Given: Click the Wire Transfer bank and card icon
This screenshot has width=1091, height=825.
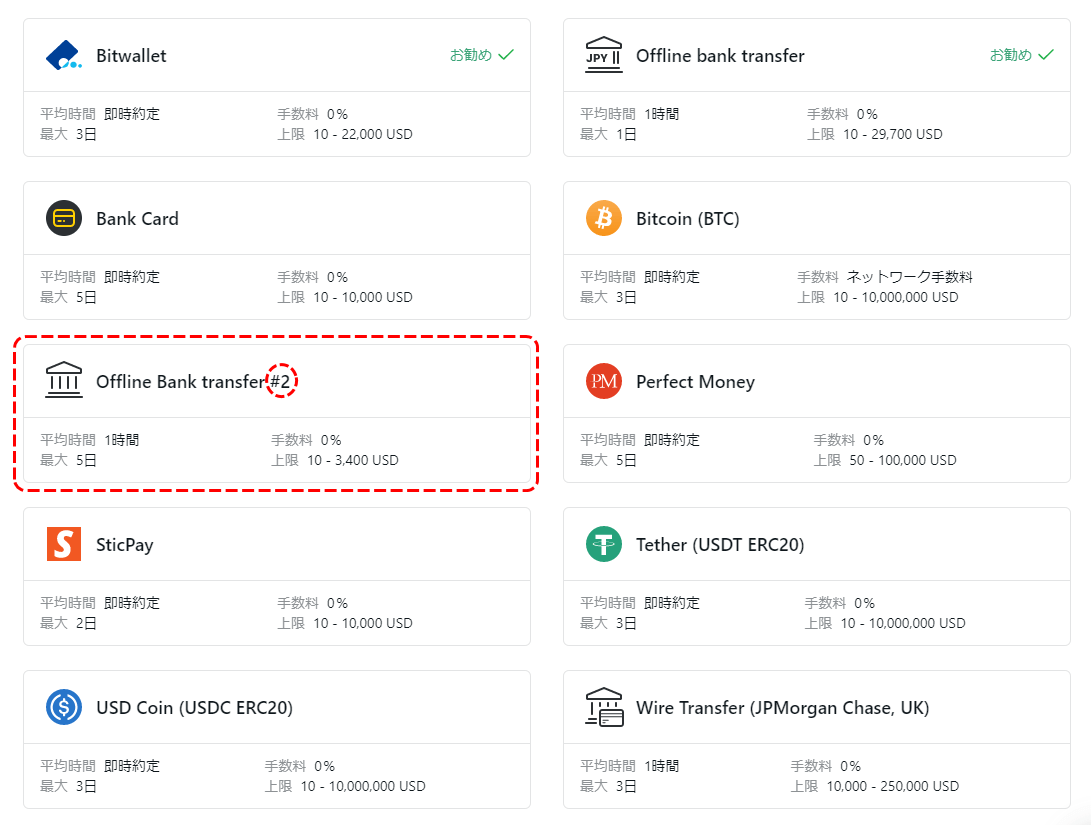Looking at the screenshot, I should pyautogui.click(x=604, y=707).
